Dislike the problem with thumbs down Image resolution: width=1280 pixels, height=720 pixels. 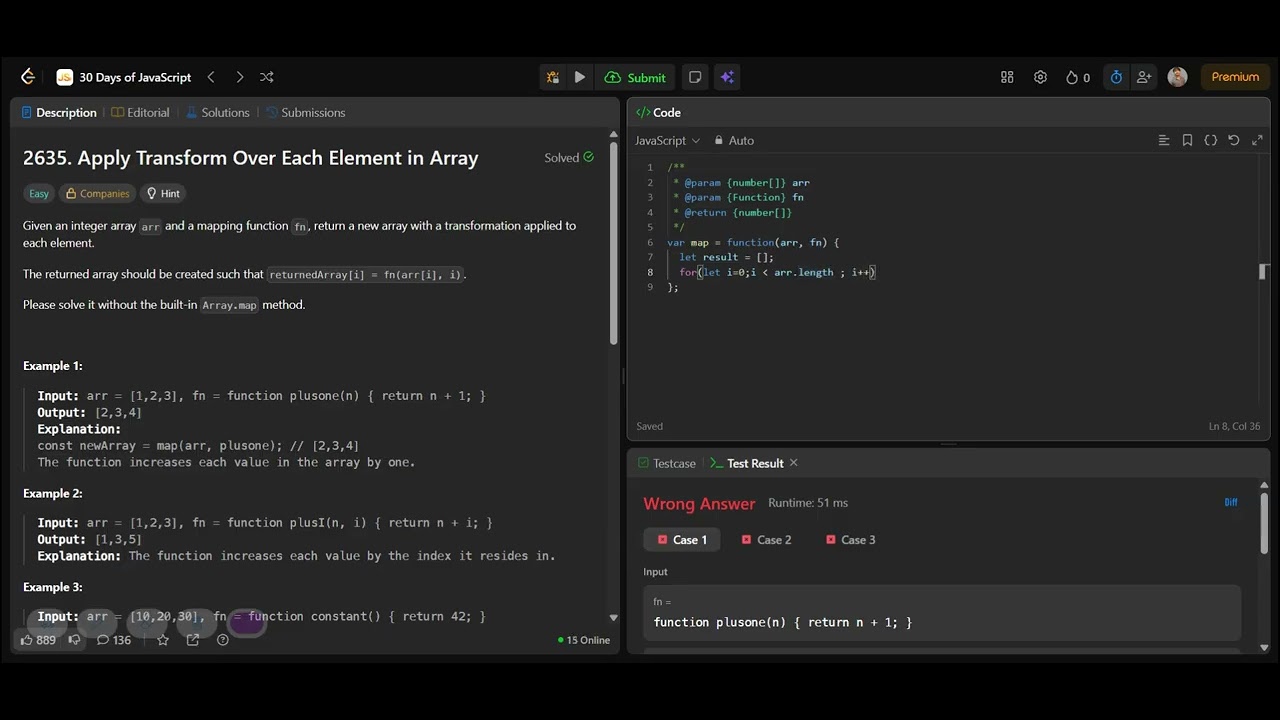75,640
